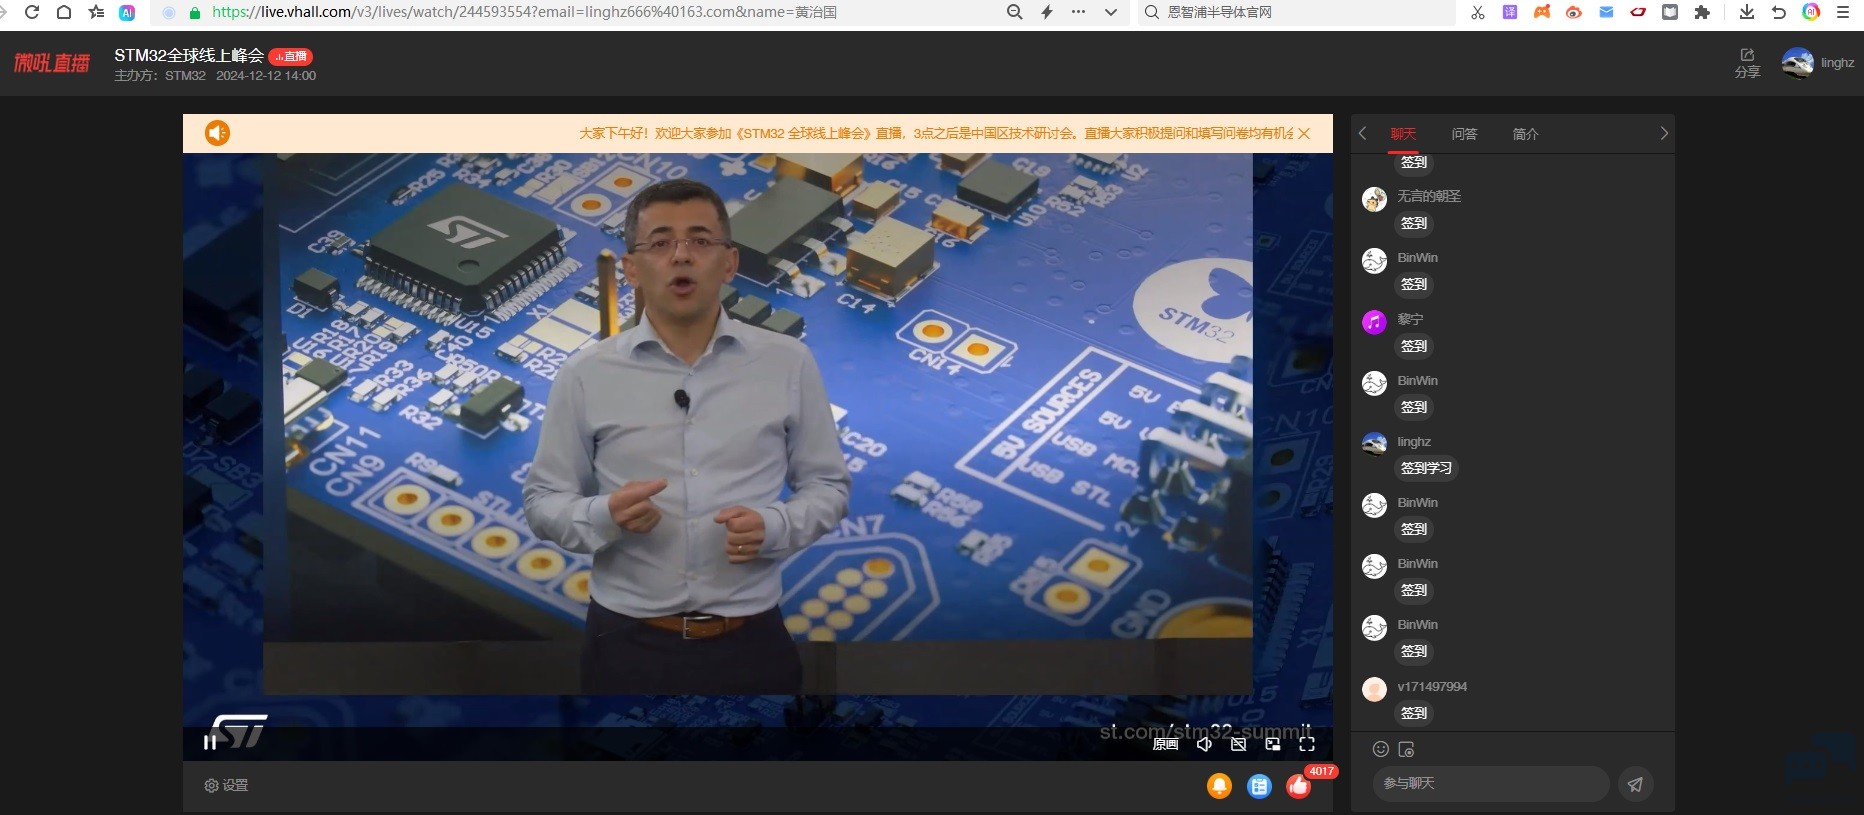Click the announcement speaker icon

pyautogui.click(x=217, y=133)
